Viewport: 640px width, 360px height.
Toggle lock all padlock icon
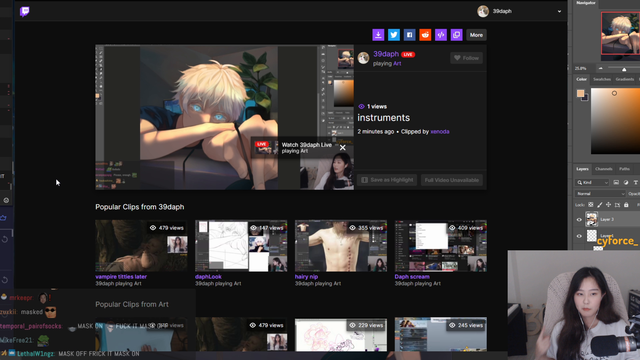point(626,204)
